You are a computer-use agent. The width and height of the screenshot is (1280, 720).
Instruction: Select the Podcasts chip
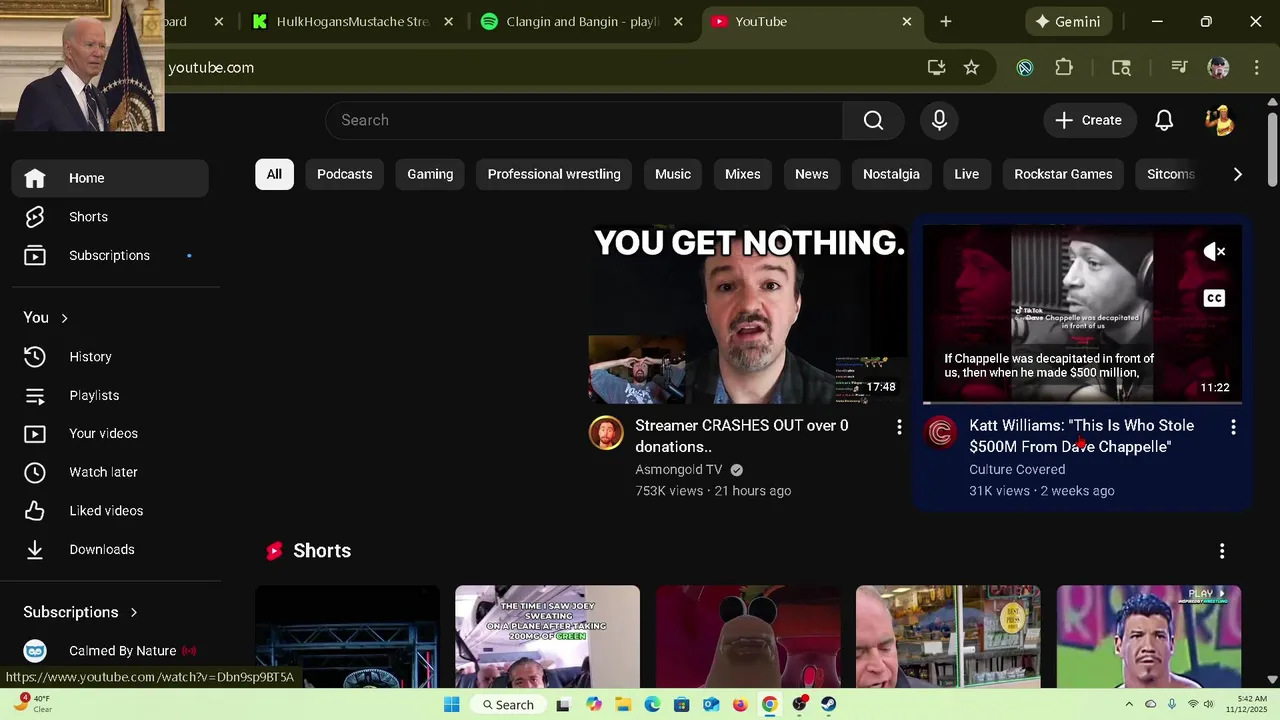point(344,174)
